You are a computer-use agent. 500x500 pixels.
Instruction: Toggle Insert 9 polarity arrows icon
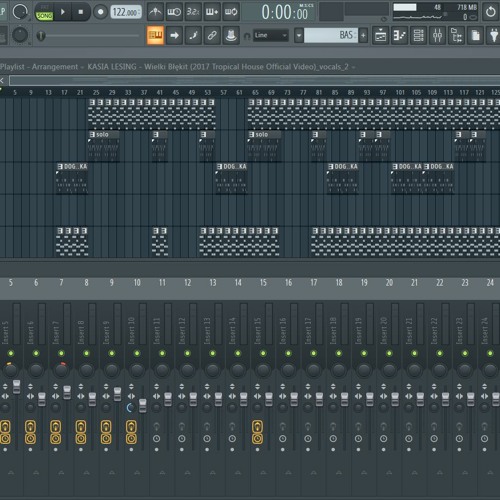point(106,387)
